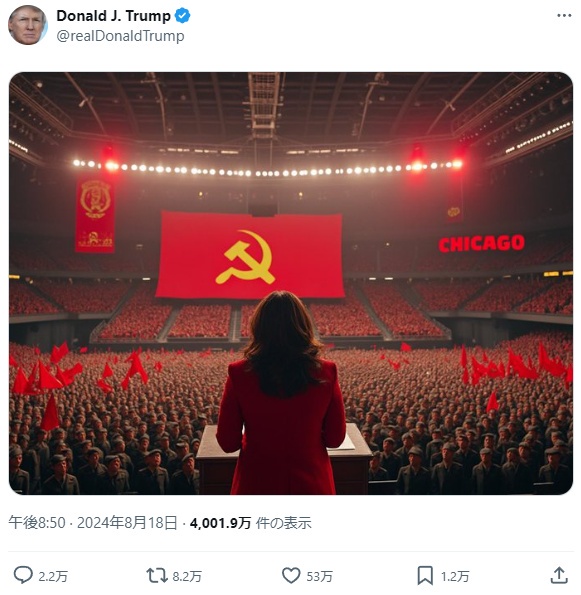Repost using the retweet arrows icon
Image resolution: width=581 pixels, height=595 pixels.
coord(157,576)
